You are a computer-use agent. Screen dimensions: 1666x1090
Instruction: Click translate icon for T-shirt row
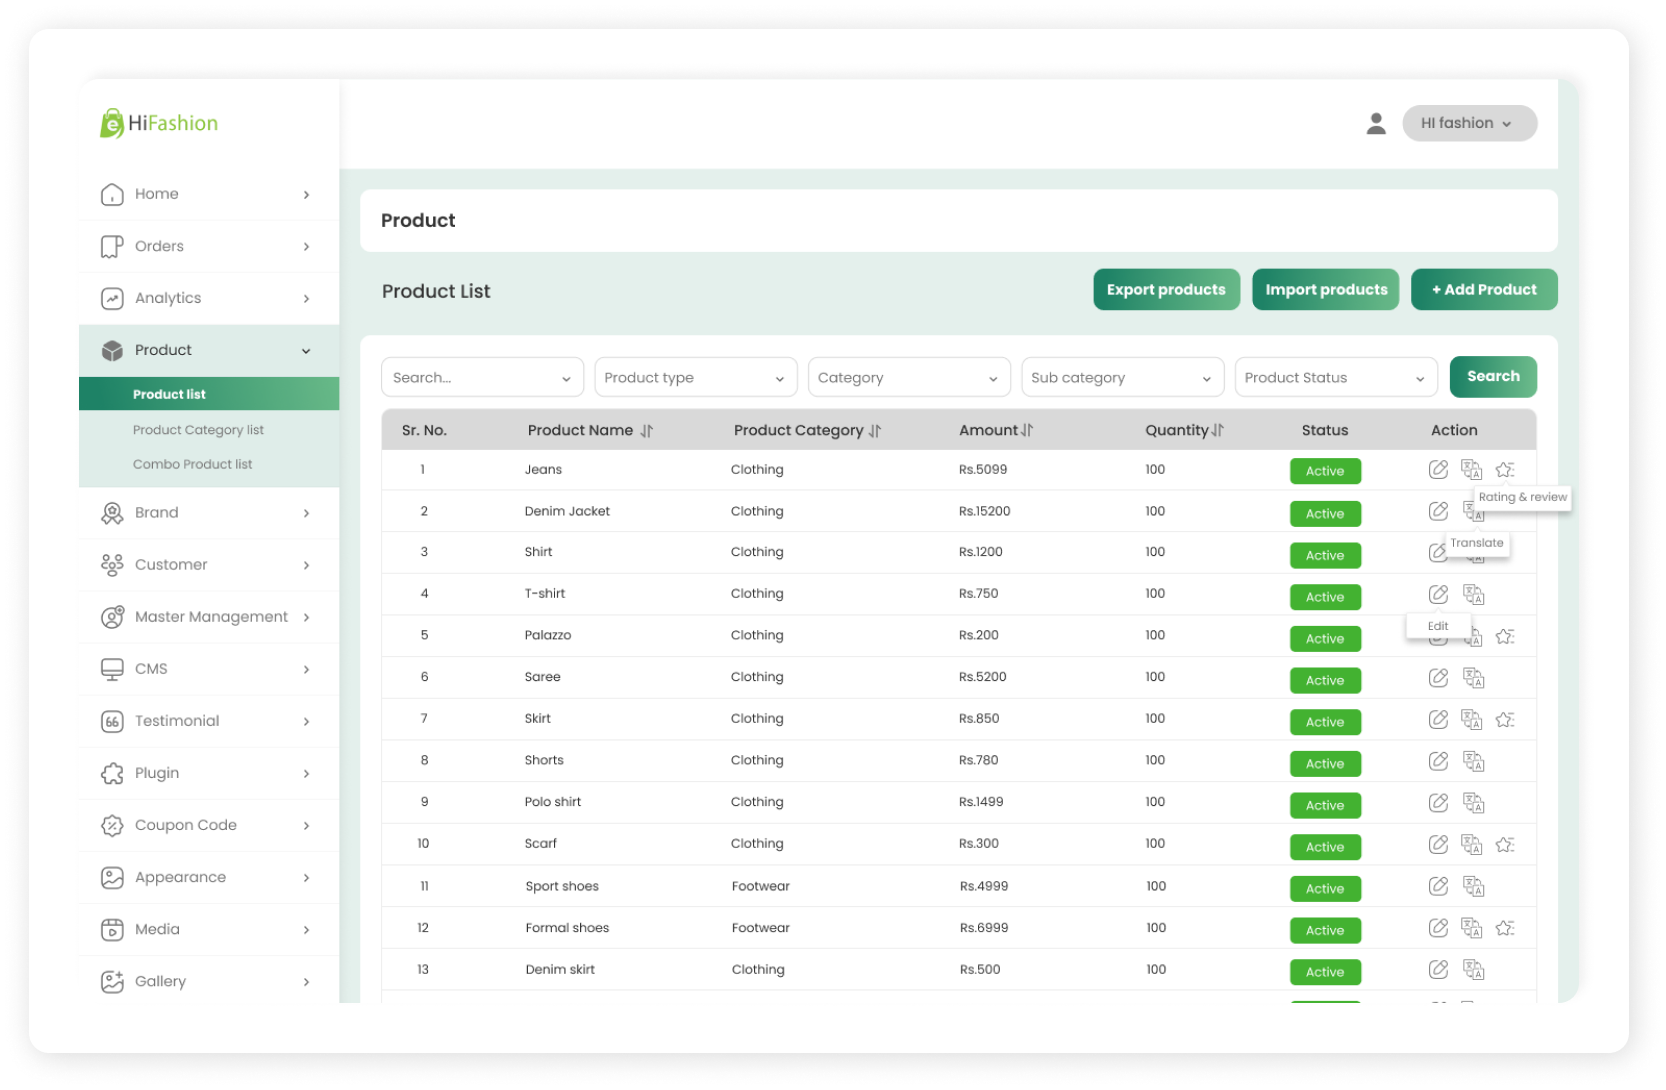click(x=1473, y=594)
